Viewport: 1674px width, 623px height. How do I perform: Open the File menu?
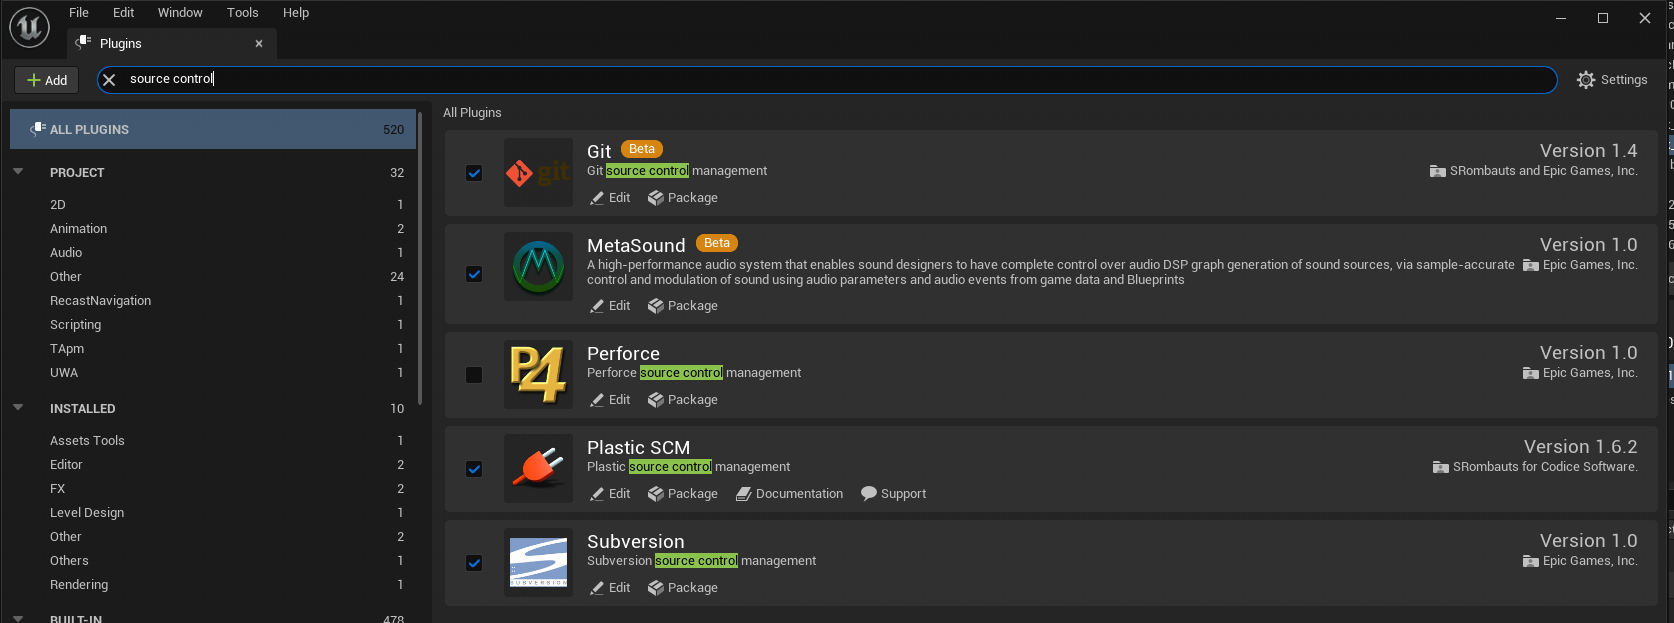point(79,13)
